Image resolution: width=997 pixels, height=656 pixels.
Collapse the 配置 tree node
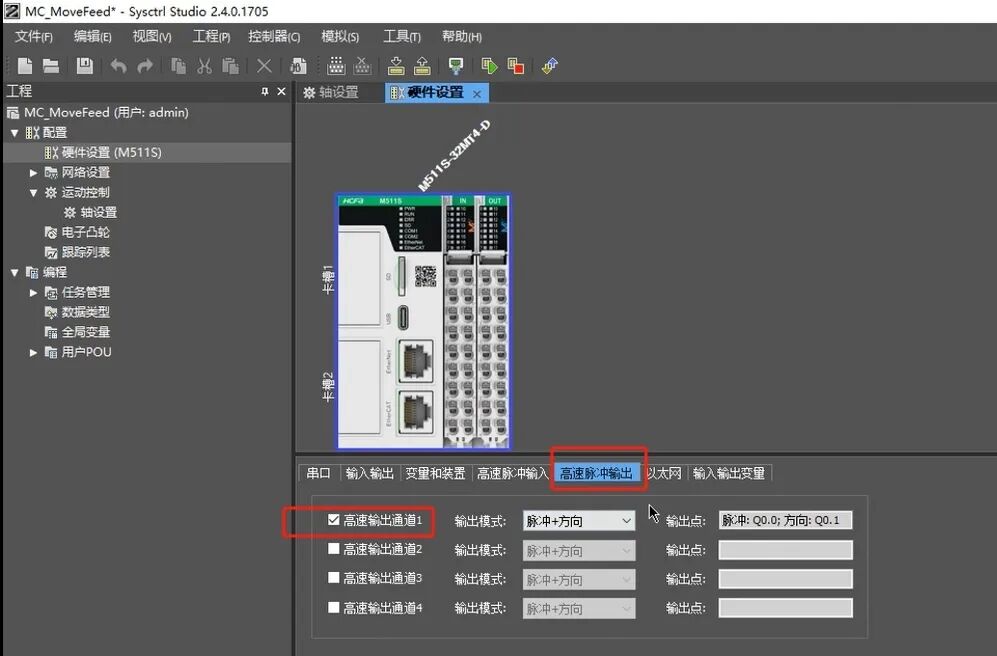click(x=15, y=133)
